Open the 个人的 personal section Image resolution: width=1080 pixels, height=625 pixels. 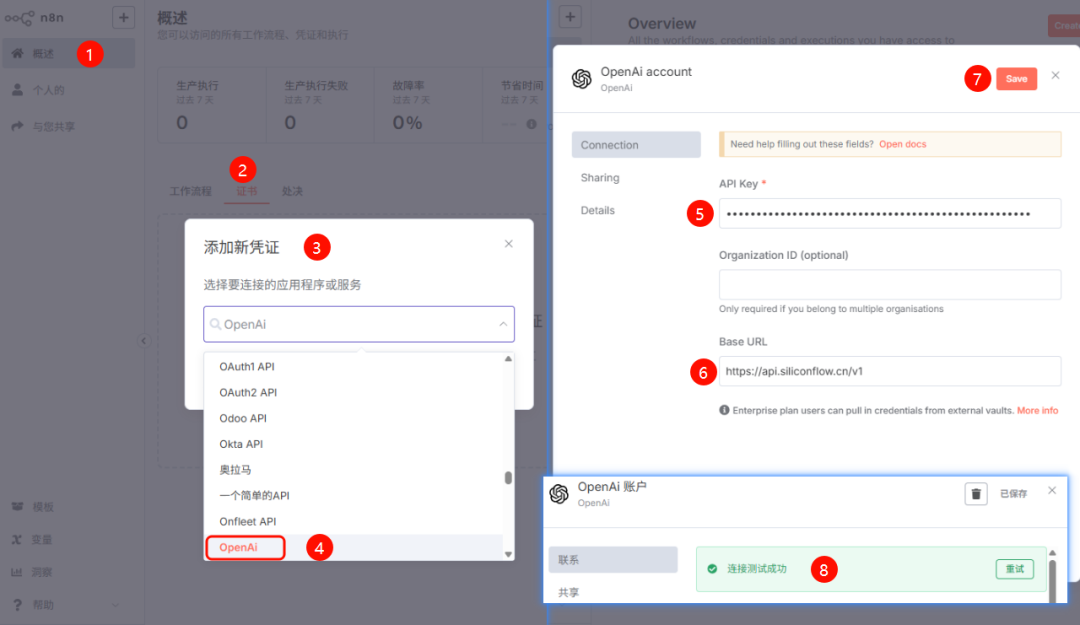pyautogui.click(x=68, y=90)
